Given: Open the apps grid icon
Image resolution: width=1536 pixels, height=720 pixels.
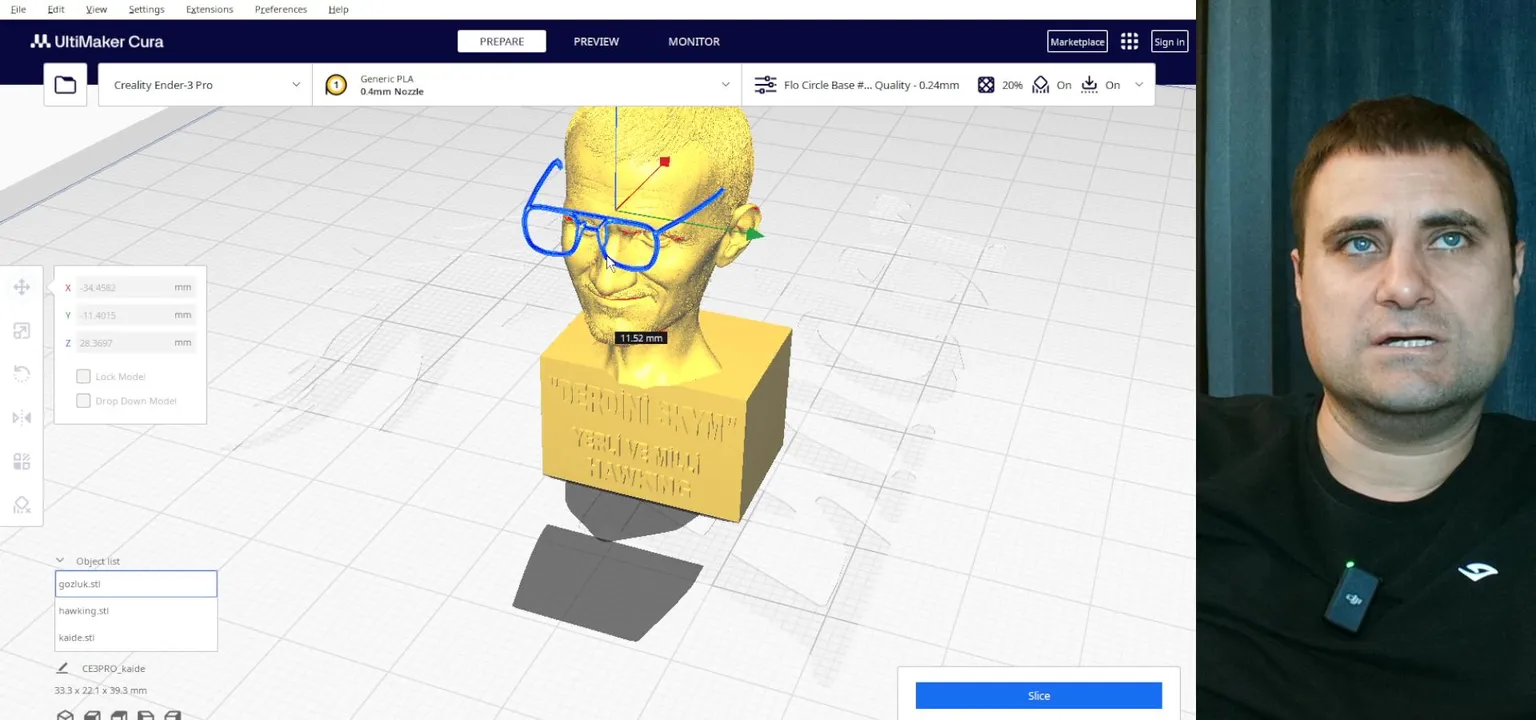Looking at the screenshot, I should (x=1129, y=41).
